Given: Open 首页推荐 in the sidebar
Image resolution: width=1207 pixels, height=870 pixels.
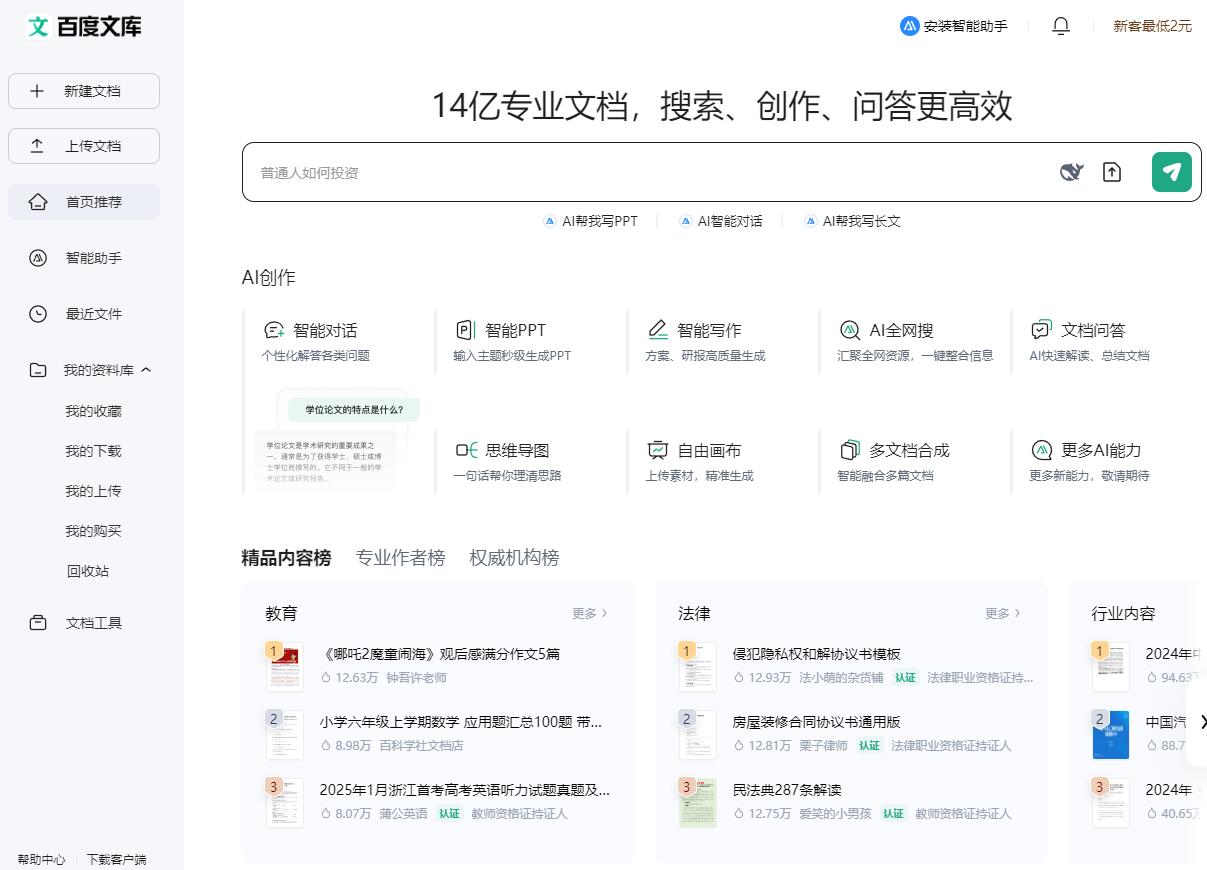Looking at the screenshot, I should point(84,202).
